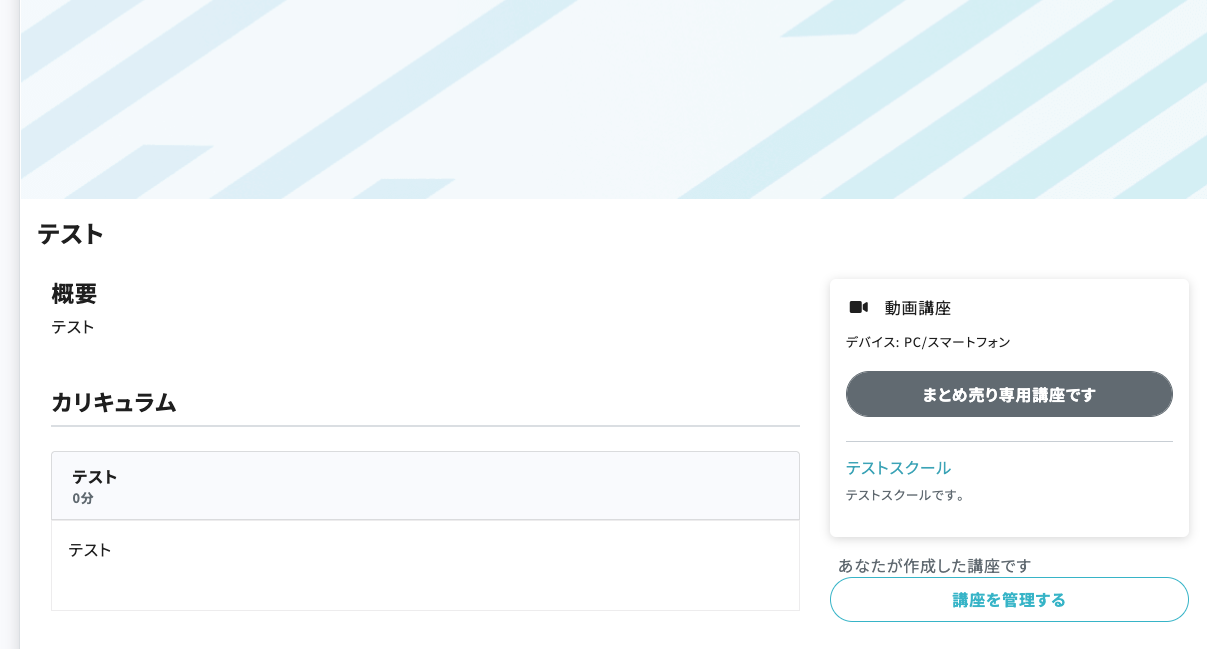Click the striped light-blue banner image
This screenshot has width=1207, height=649.
(x=613, y=99)
